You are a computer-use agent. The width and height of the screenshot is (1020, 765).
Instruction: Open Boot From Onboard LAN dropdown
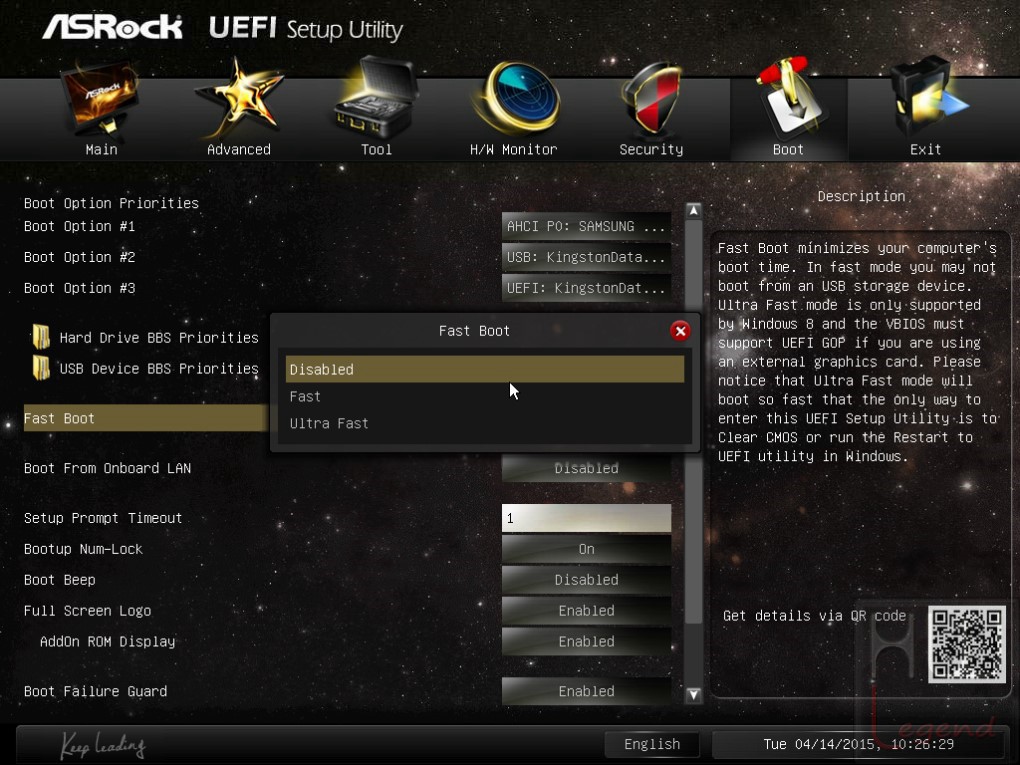coord(586,468)
